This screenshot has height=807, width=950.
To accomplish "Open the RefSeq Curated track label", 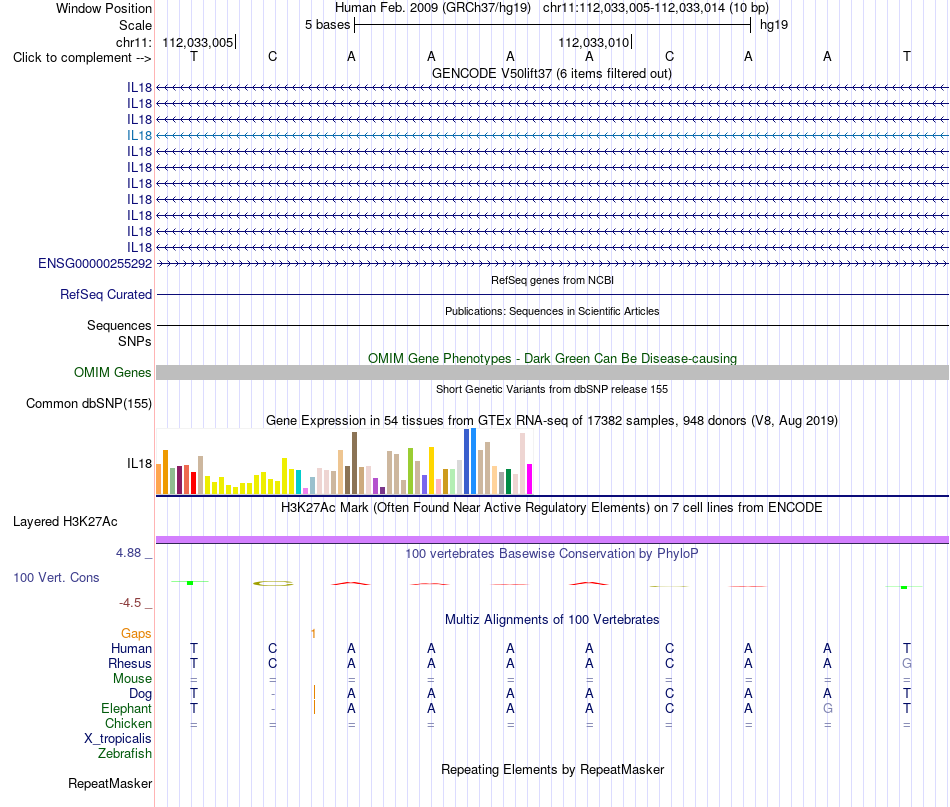I will pyautogui.click(x=106, y=294).
